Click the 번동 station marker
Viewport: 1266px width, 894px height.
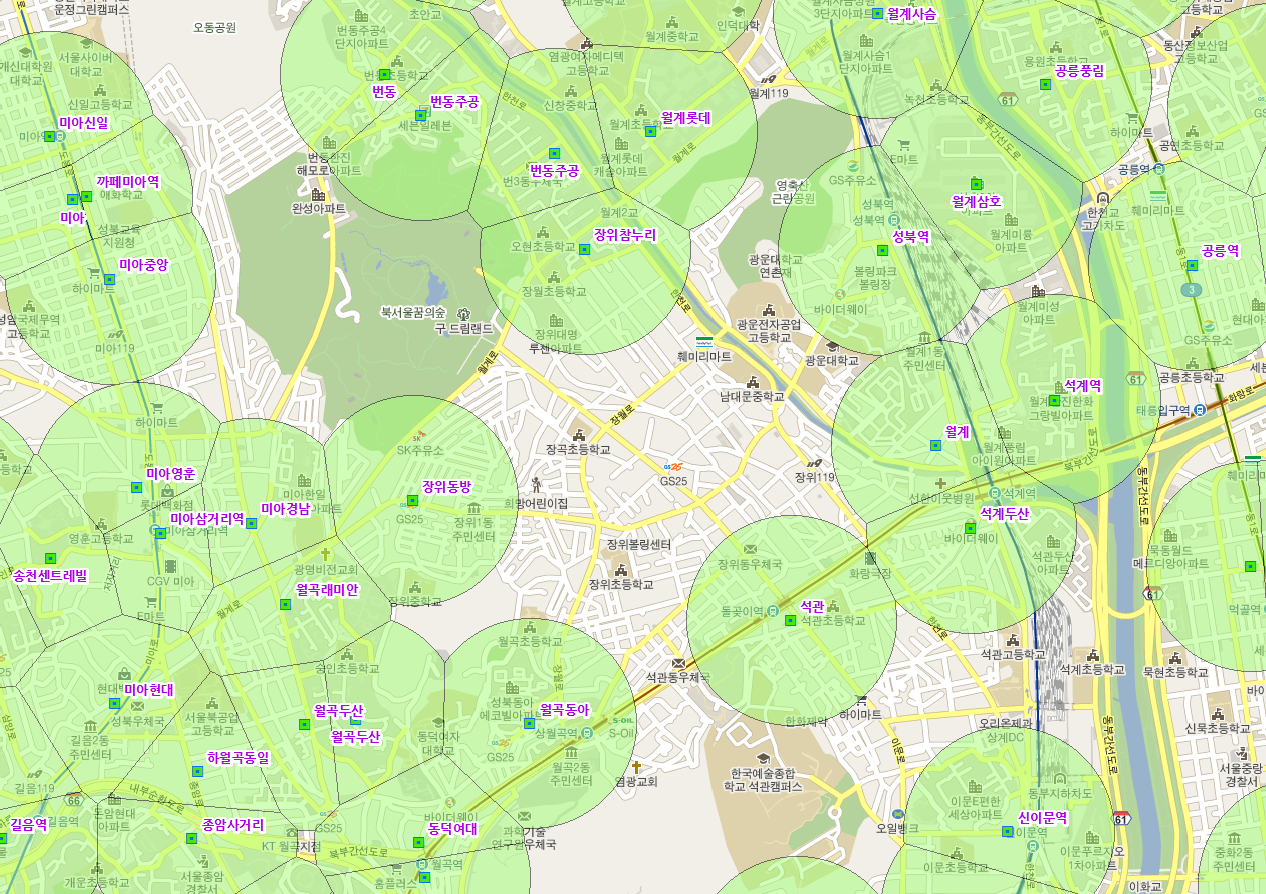384,74
